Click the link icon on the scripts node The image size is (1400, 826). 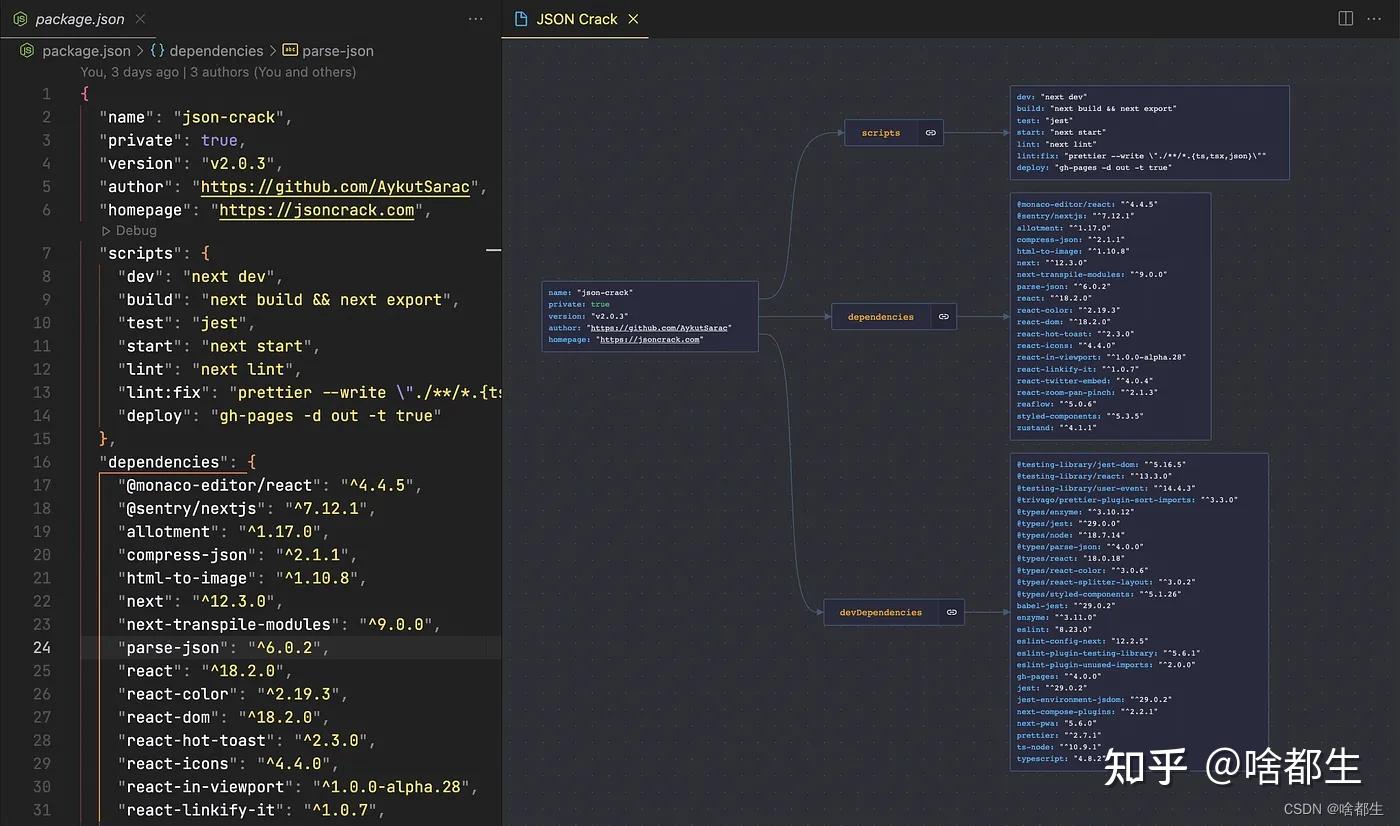pos(930,133)
